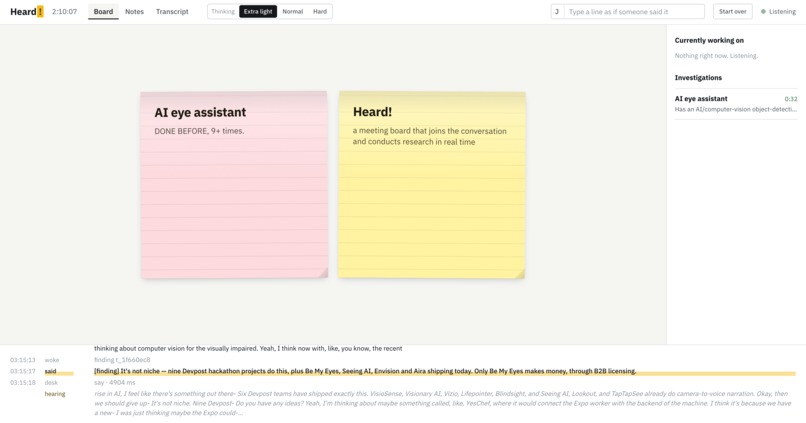Click the Heard! logo

pyautogui.click(x=27, y=11)
